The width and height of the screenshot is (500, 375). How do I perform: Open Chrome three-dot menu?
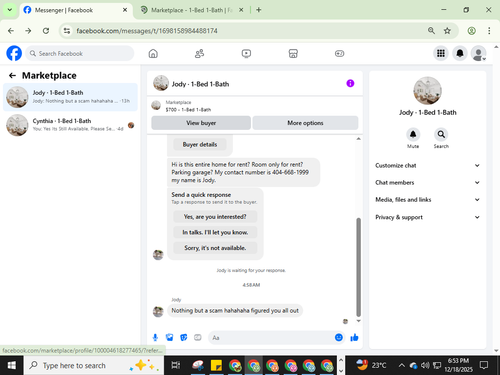point(489,31)
